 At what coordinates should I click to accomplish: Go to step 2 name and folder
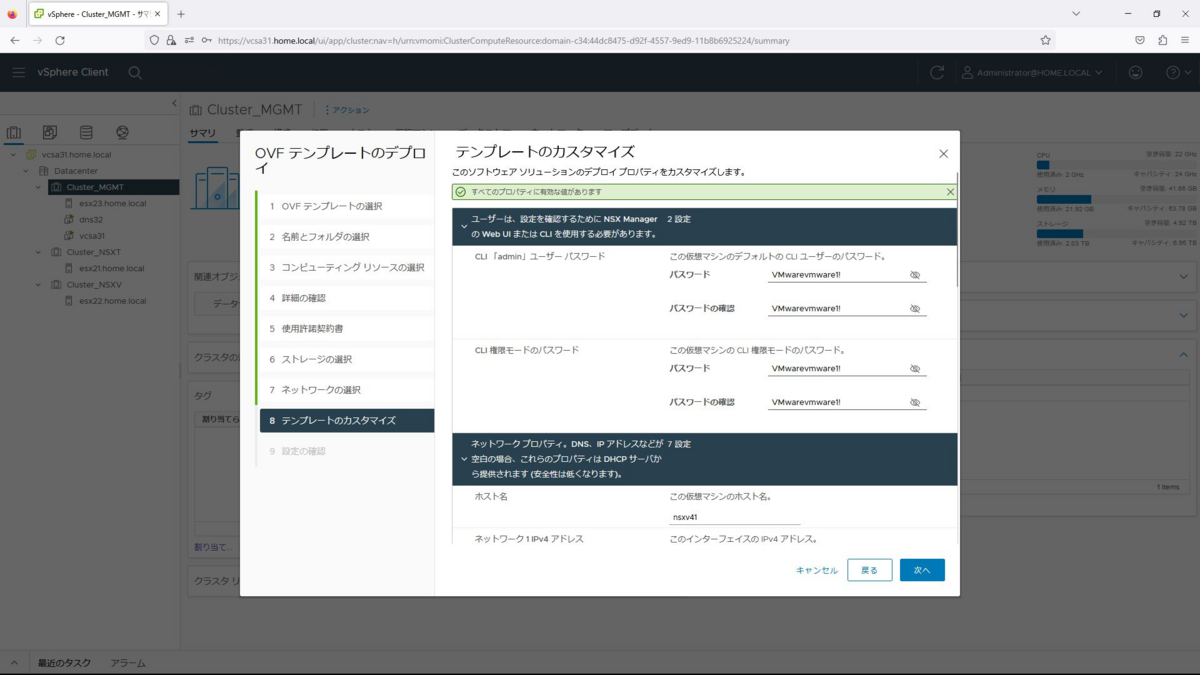click(346, 237)
